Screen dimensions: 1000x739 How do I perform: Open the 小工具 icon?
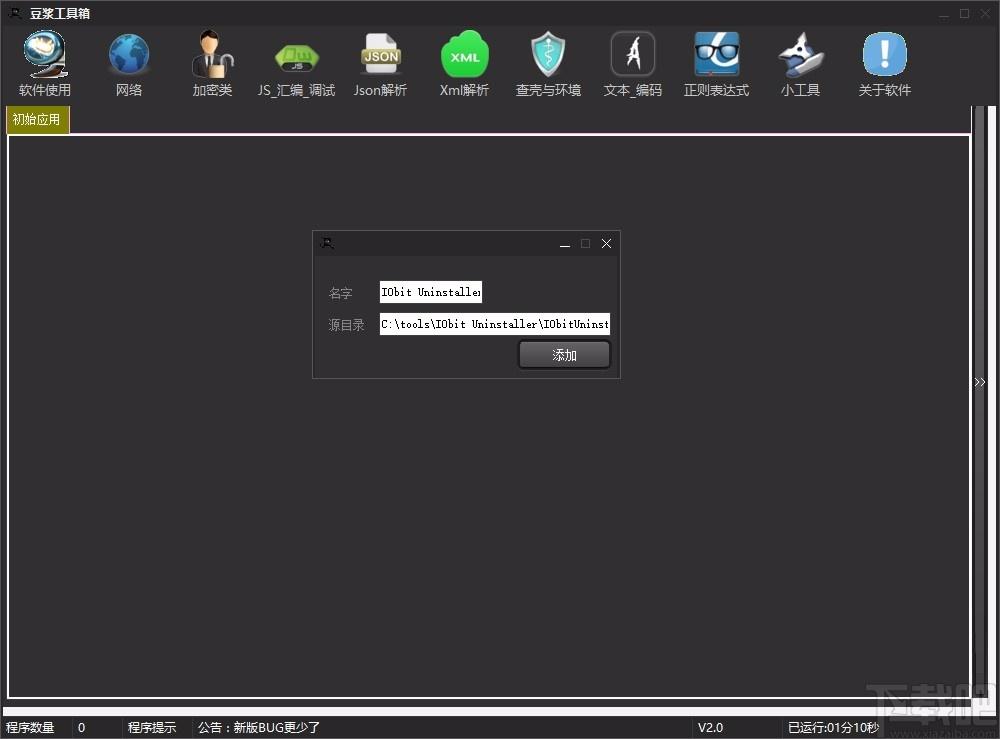coord(801,55)
